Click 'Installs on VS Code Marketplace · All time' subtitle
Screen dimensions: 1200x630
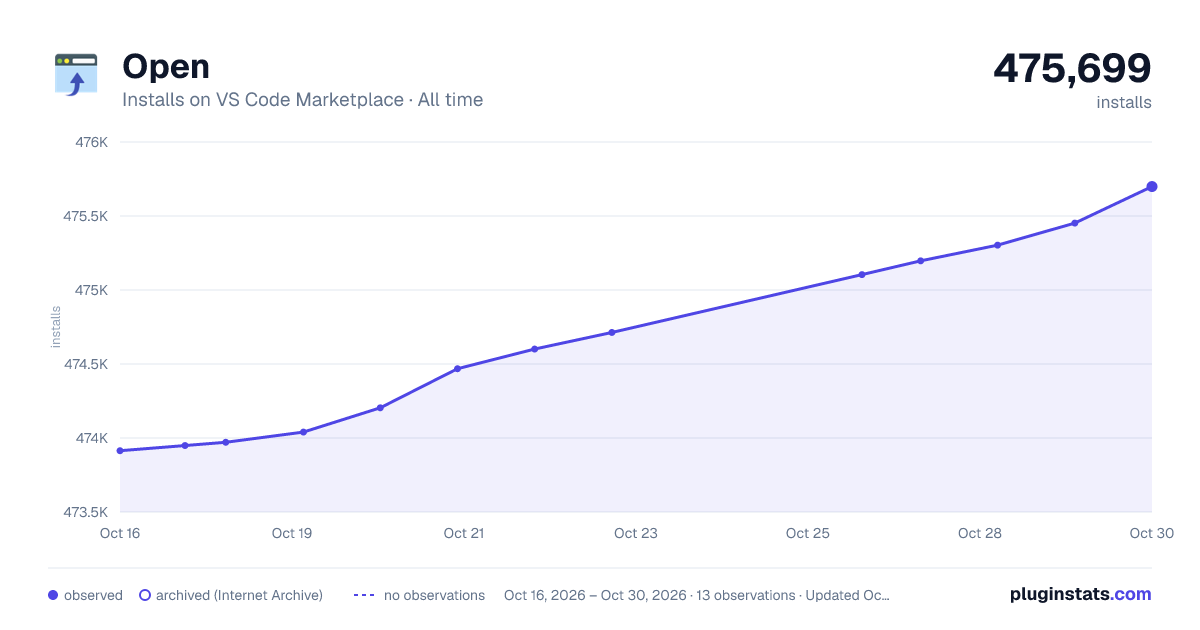[x=302, y=100]
